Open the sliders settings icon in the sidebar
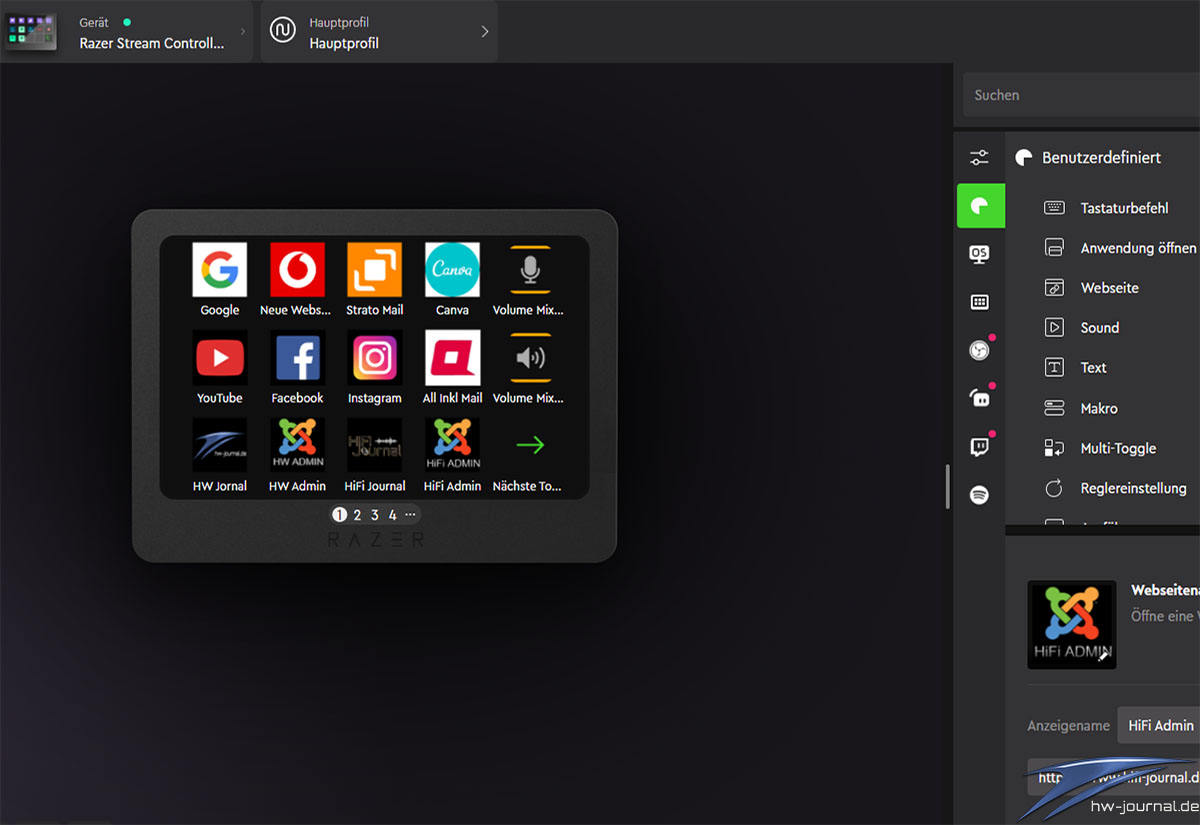Viewport: 1200px width, 825px height. pyautogui.click(x=980, y=158)
